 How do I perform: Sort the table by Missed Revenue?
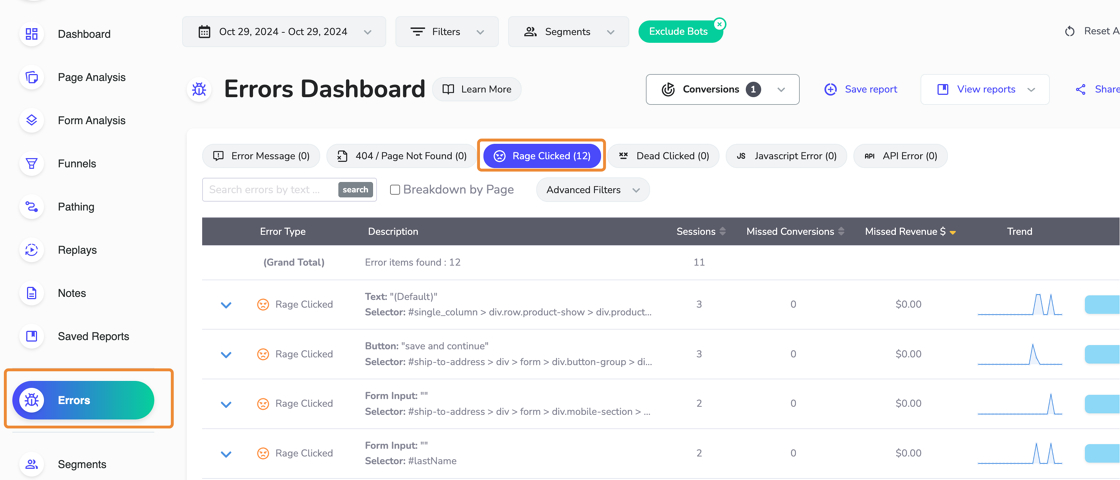(952, 232)
